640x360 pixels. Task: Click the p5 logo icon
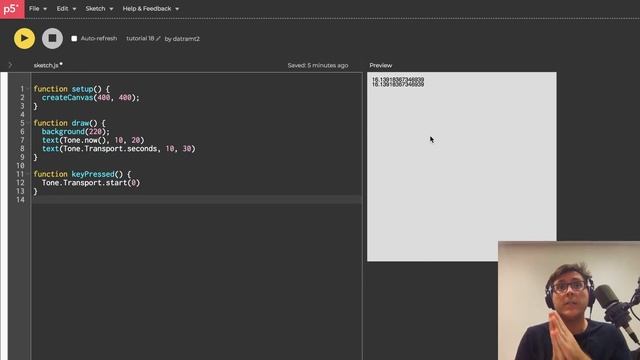12,9
